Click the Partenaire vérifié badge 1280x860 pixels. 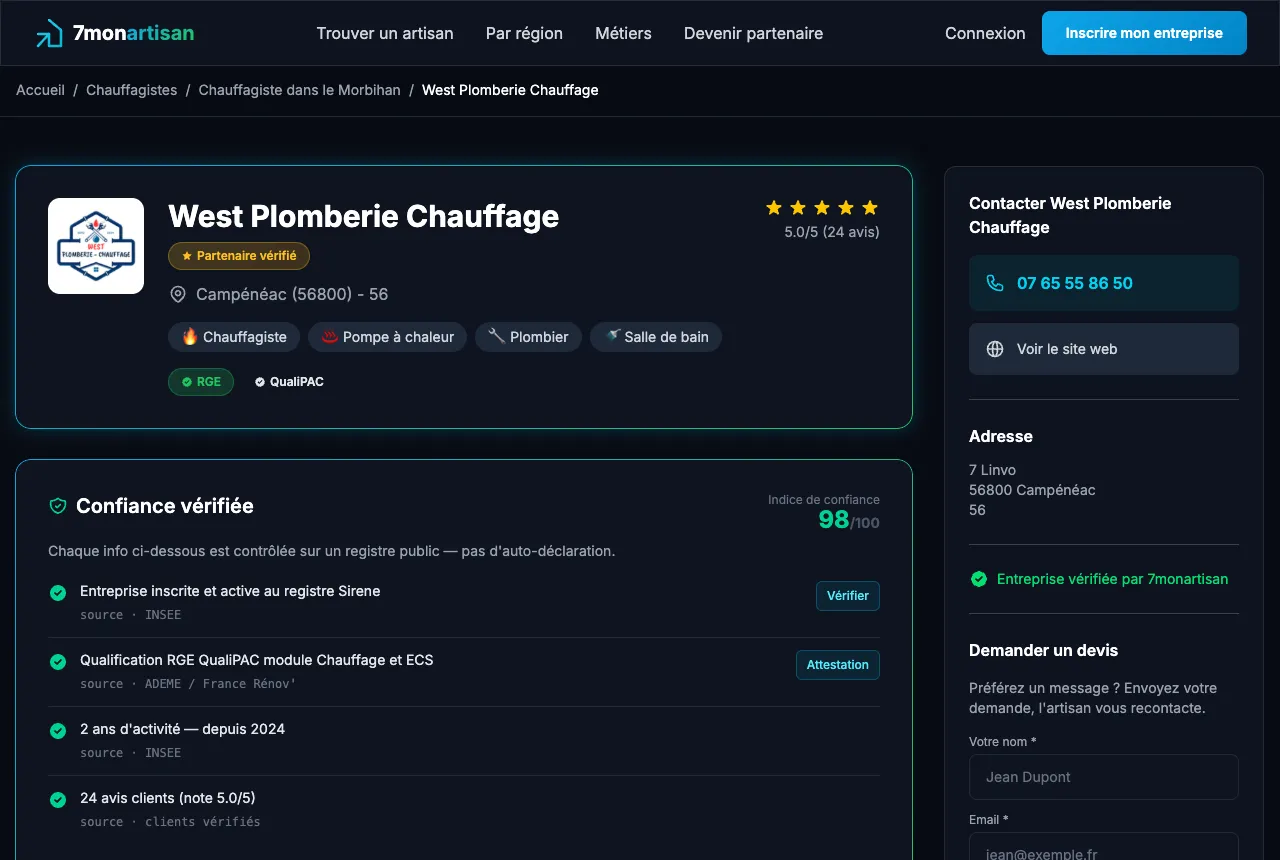click(x=239, y=256)
